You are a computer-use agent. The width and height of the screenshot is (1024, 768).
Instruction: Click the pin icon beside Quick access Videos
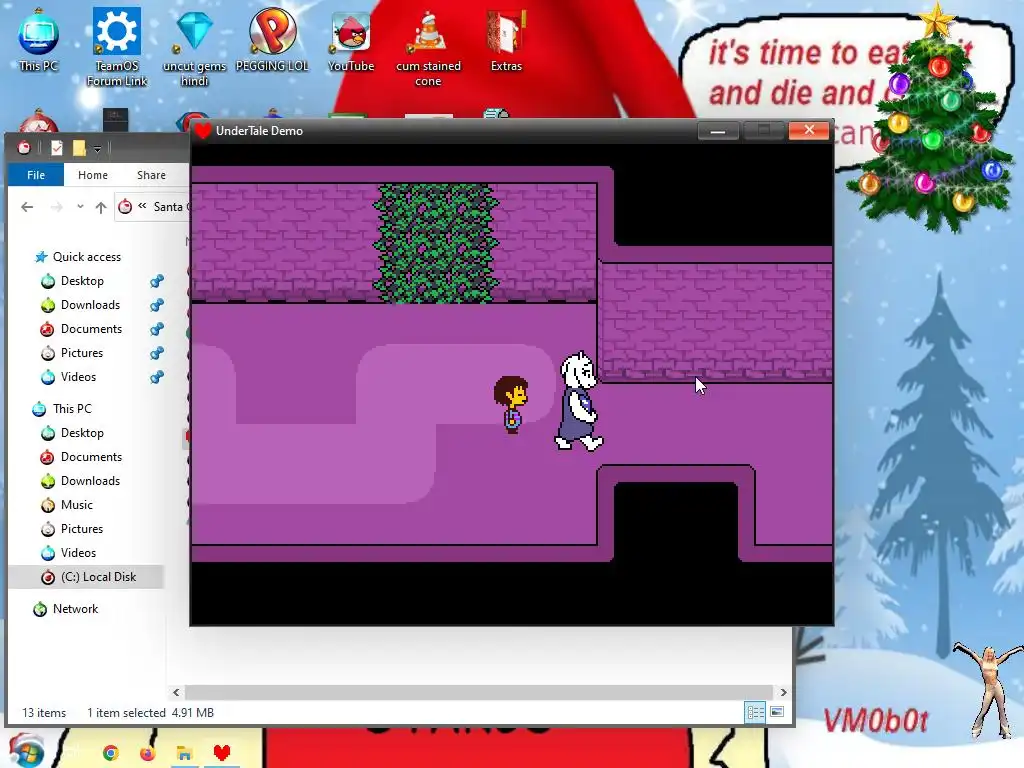157,377
